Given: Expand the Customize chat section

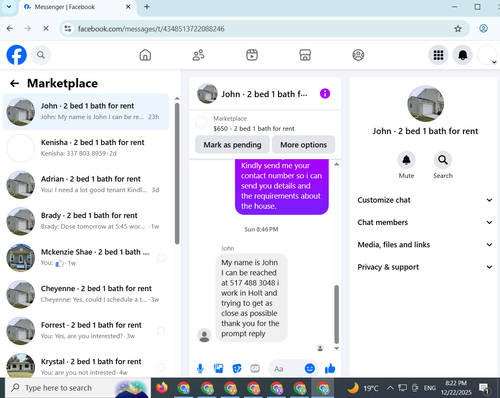Looking at the screenshot, I should tap(425, 200).
